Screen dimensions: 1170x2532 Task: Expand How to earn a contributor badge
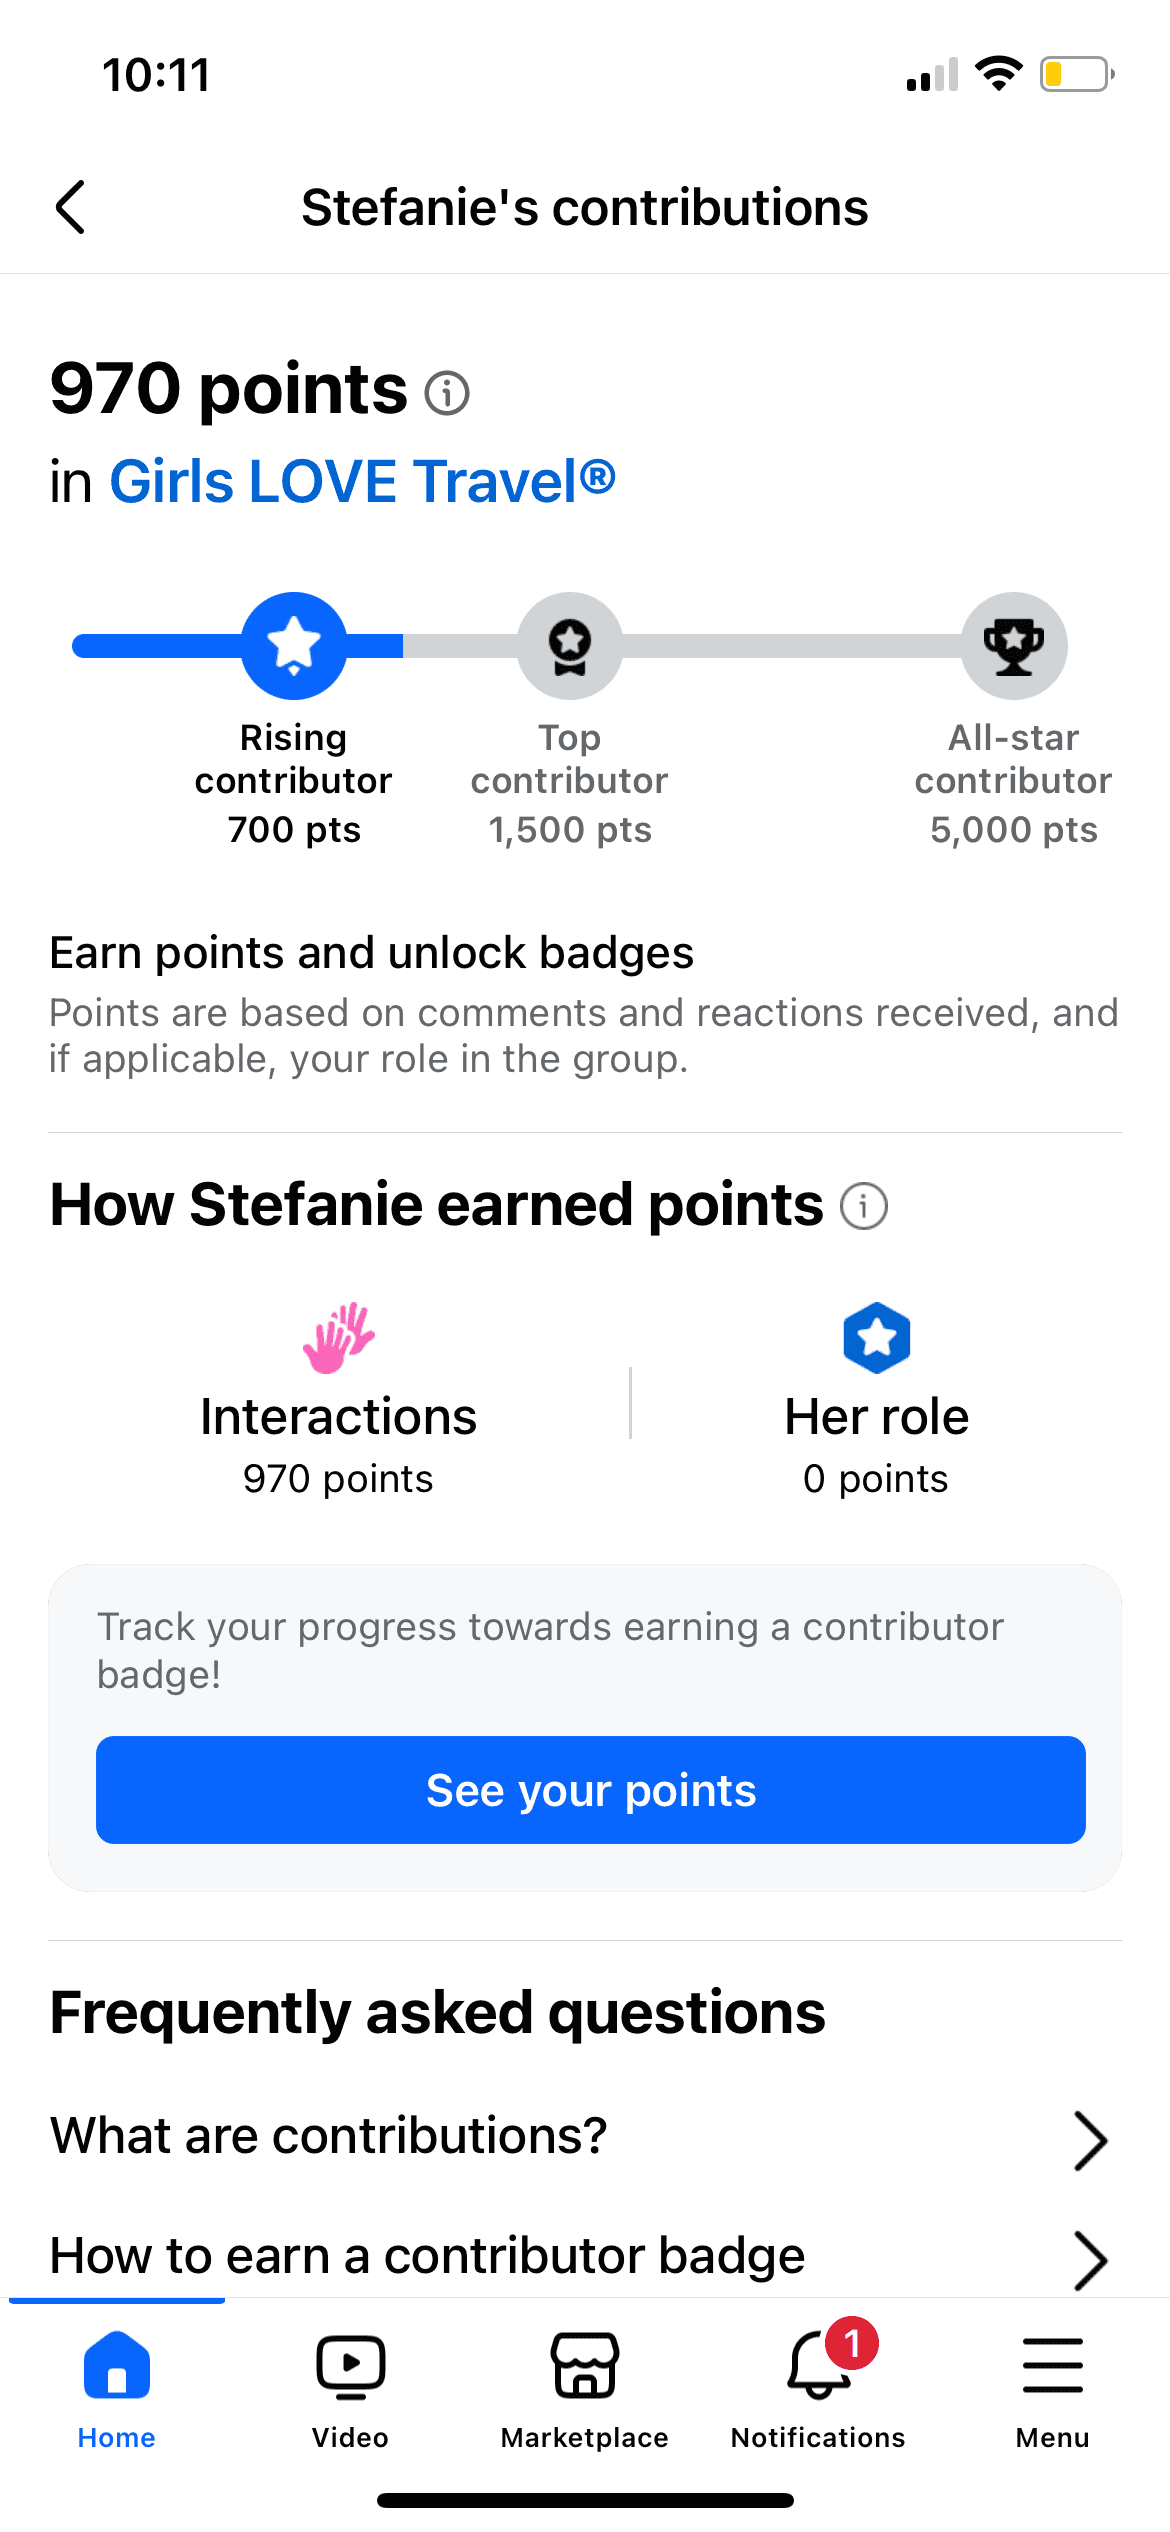click(428, 2256)
